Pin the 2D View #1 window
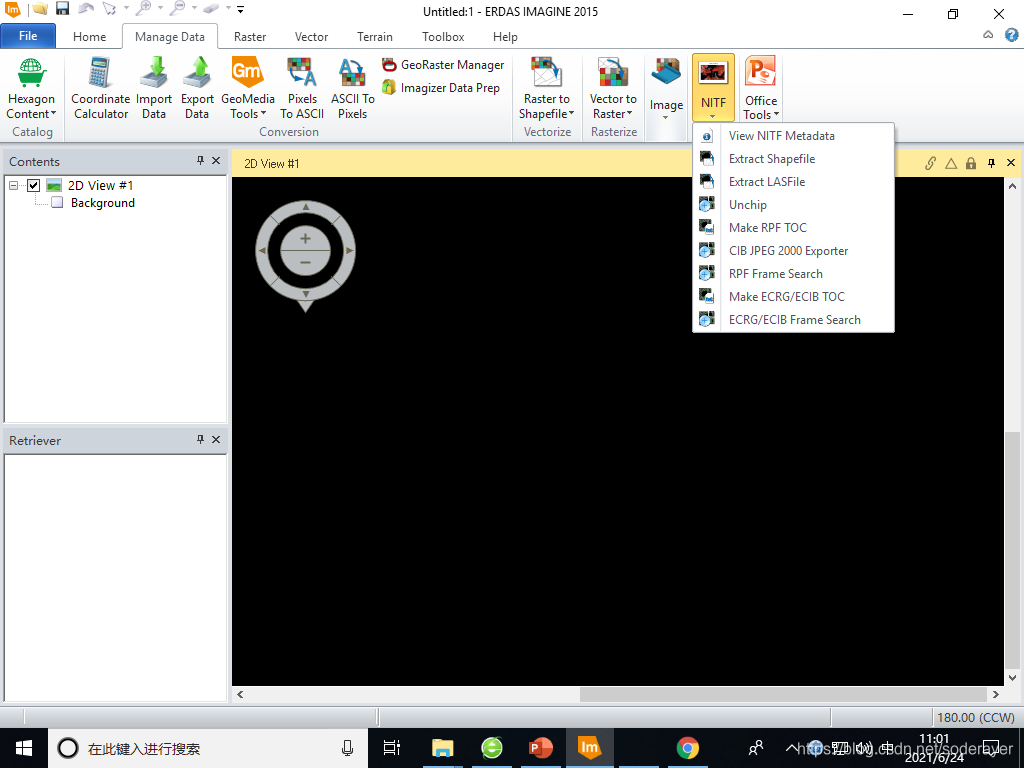Viewport: 1024px width, 768px height. 991,163
